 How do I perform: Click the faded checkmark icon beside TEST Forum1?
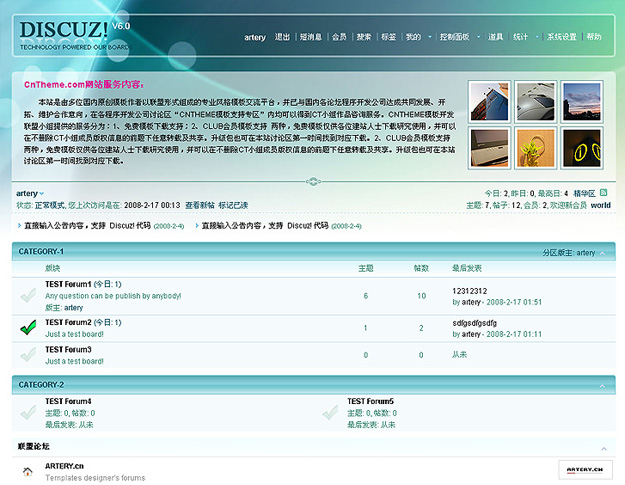(x=28, y=296)
